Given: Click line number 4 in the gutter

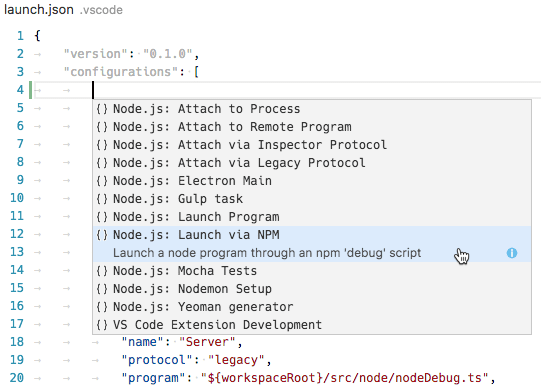Looking at the screenshot, I should (x=20, y=90).
